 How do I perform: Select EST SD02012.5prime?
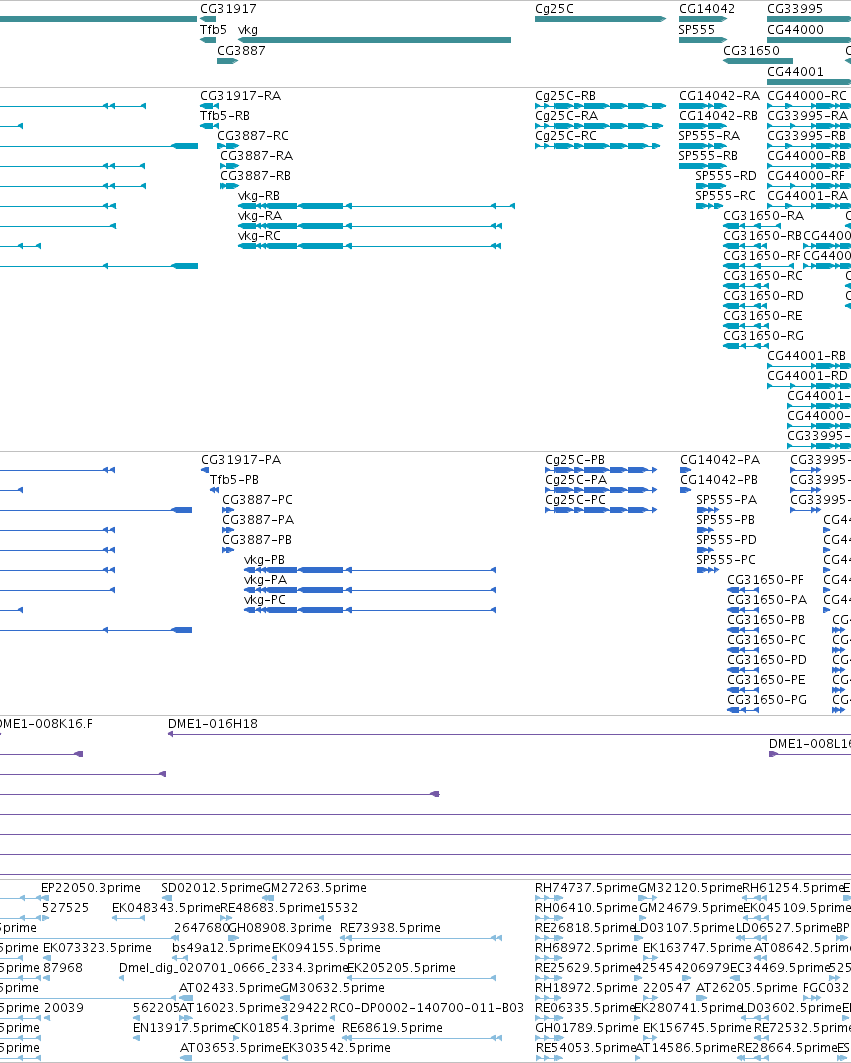click(212, 888)
